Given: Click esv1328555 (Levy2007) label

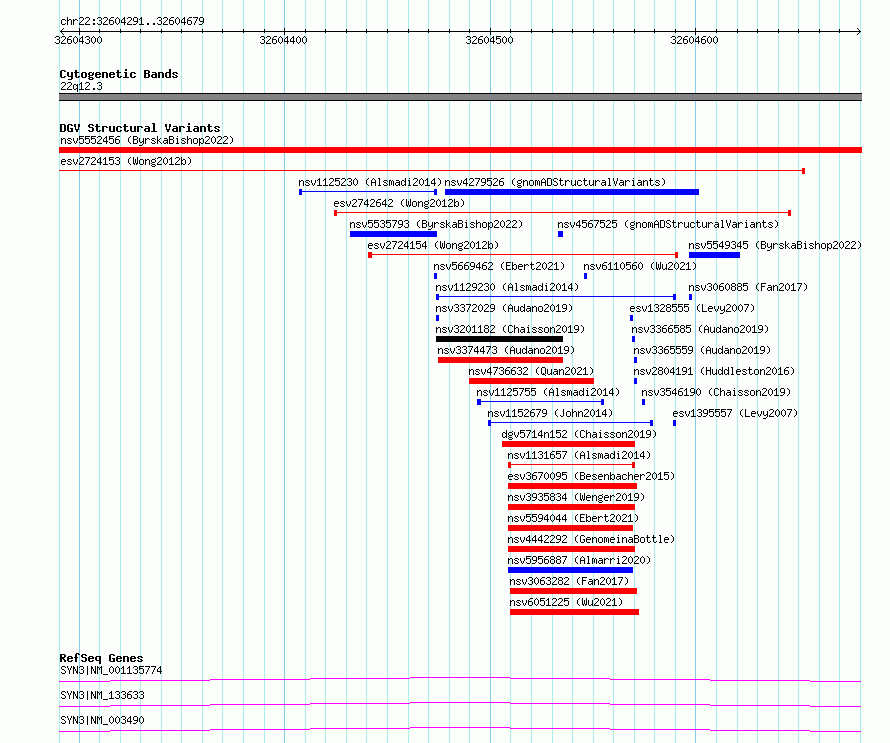Looking at the screenshot, I should 692,308.
